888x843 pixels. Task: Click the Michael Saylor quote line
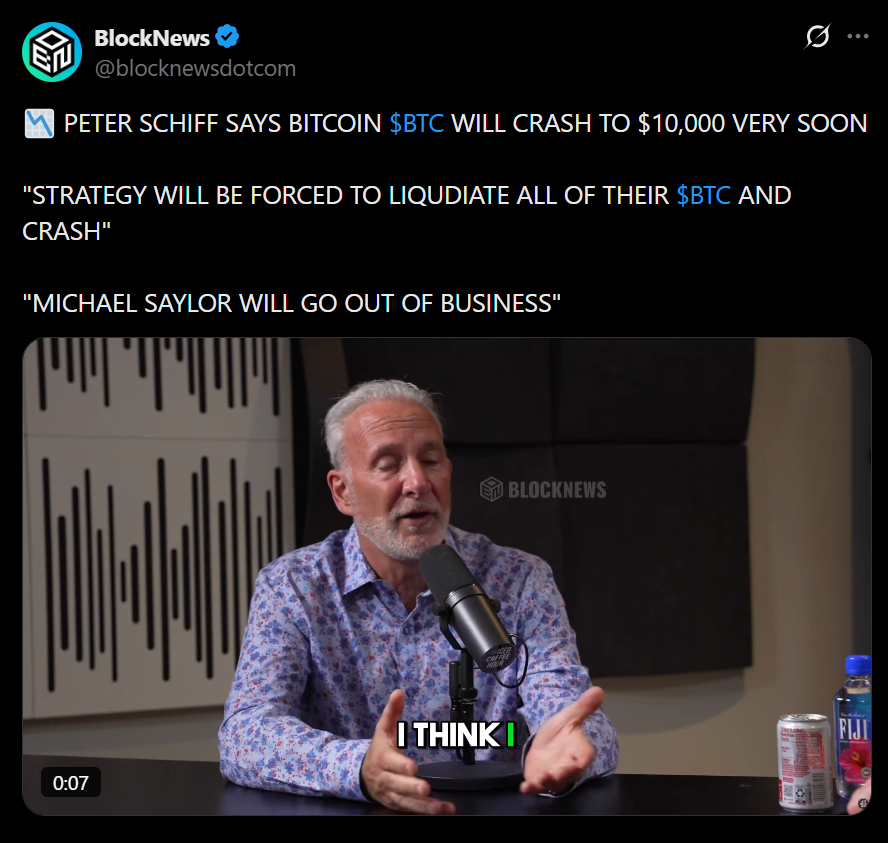pos(292,303)
